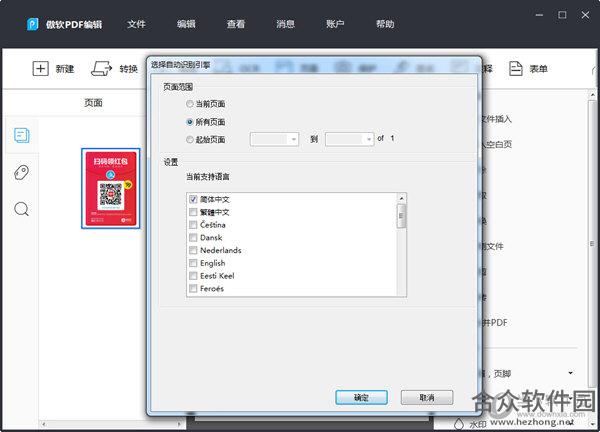Check the Čeština language checkbox
This screenshot has height=432, width=600.
point(193,225)
